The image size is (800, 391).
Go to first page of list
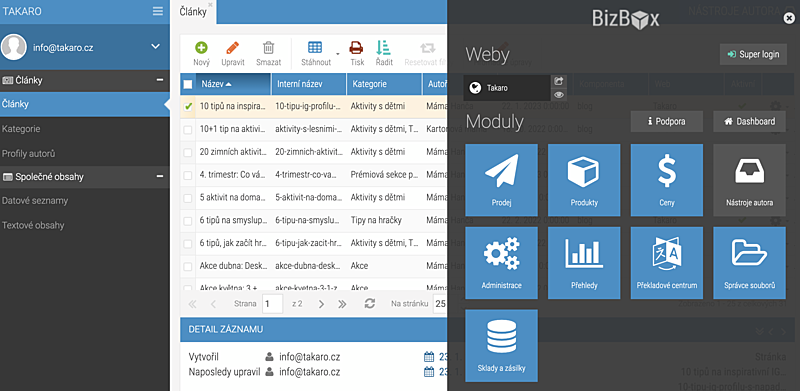[x=192, y=304]
